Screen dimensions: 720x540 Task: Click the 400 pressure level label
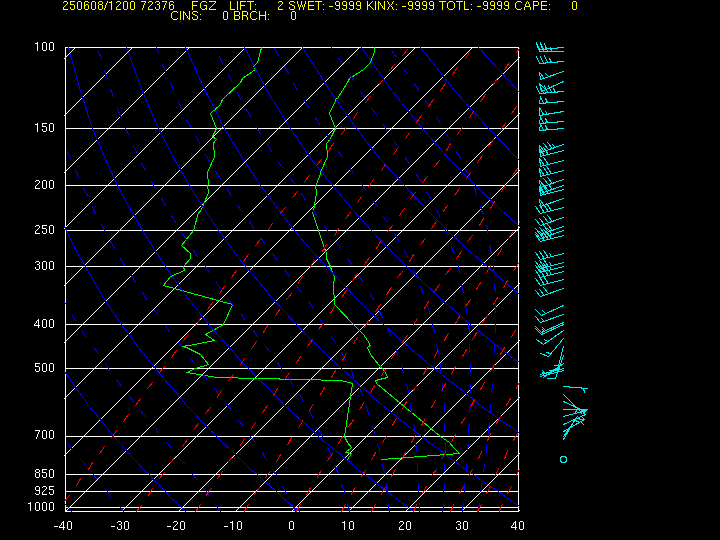coord(45,324)
